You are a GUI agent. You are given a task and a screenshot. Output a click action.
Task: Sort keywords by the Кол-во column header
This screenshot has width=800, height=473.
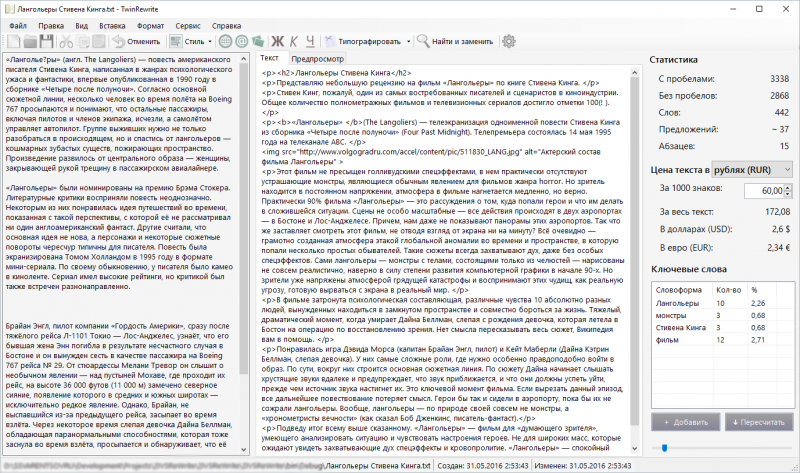point(730,290)
